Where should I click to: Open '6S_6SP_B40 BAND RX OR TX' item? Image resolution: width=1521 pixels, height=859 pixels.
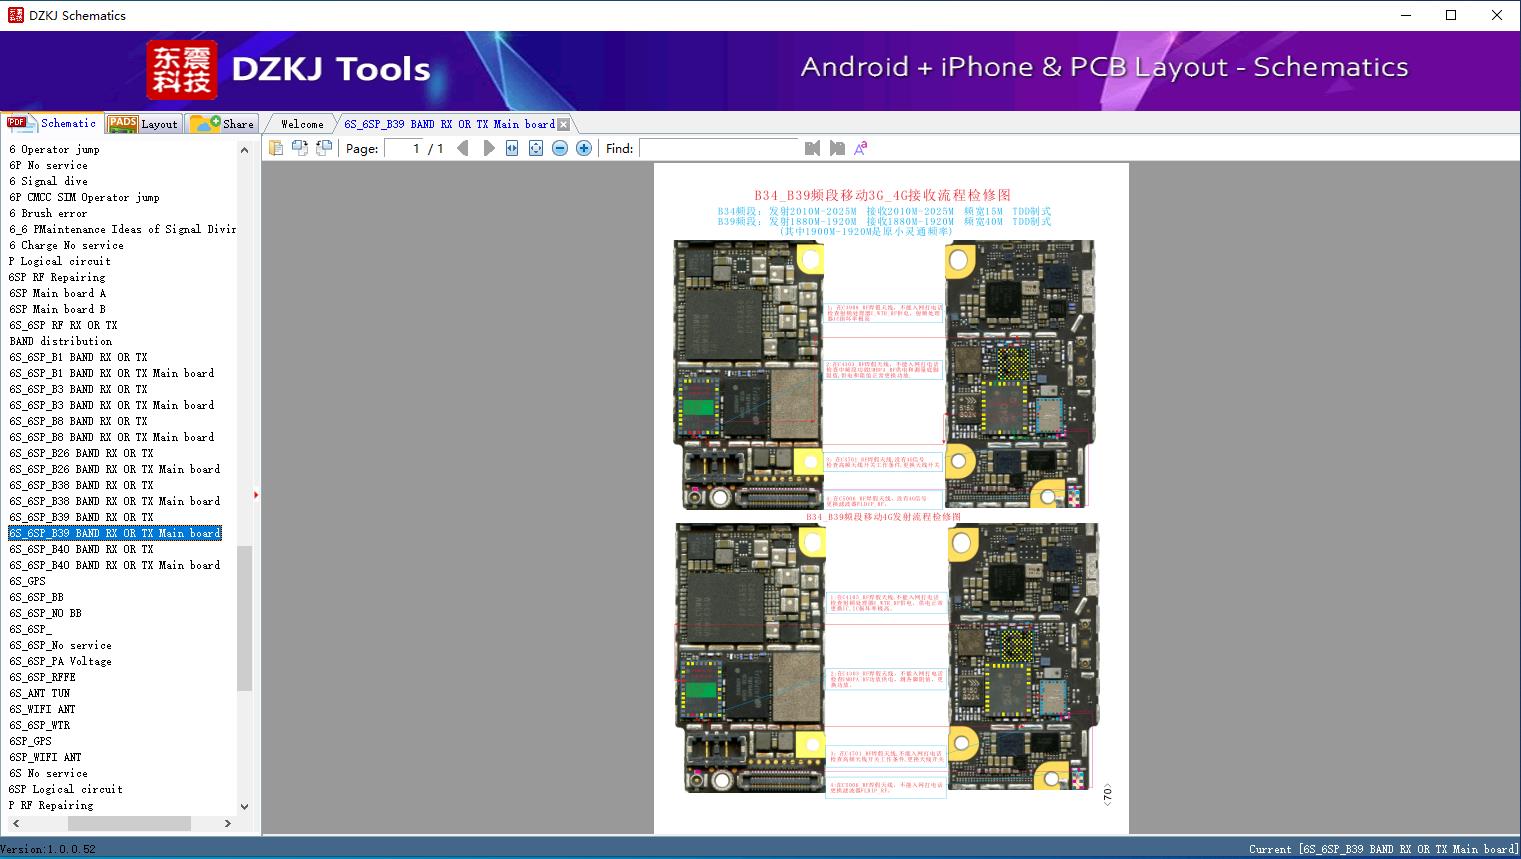click(81, 549)
